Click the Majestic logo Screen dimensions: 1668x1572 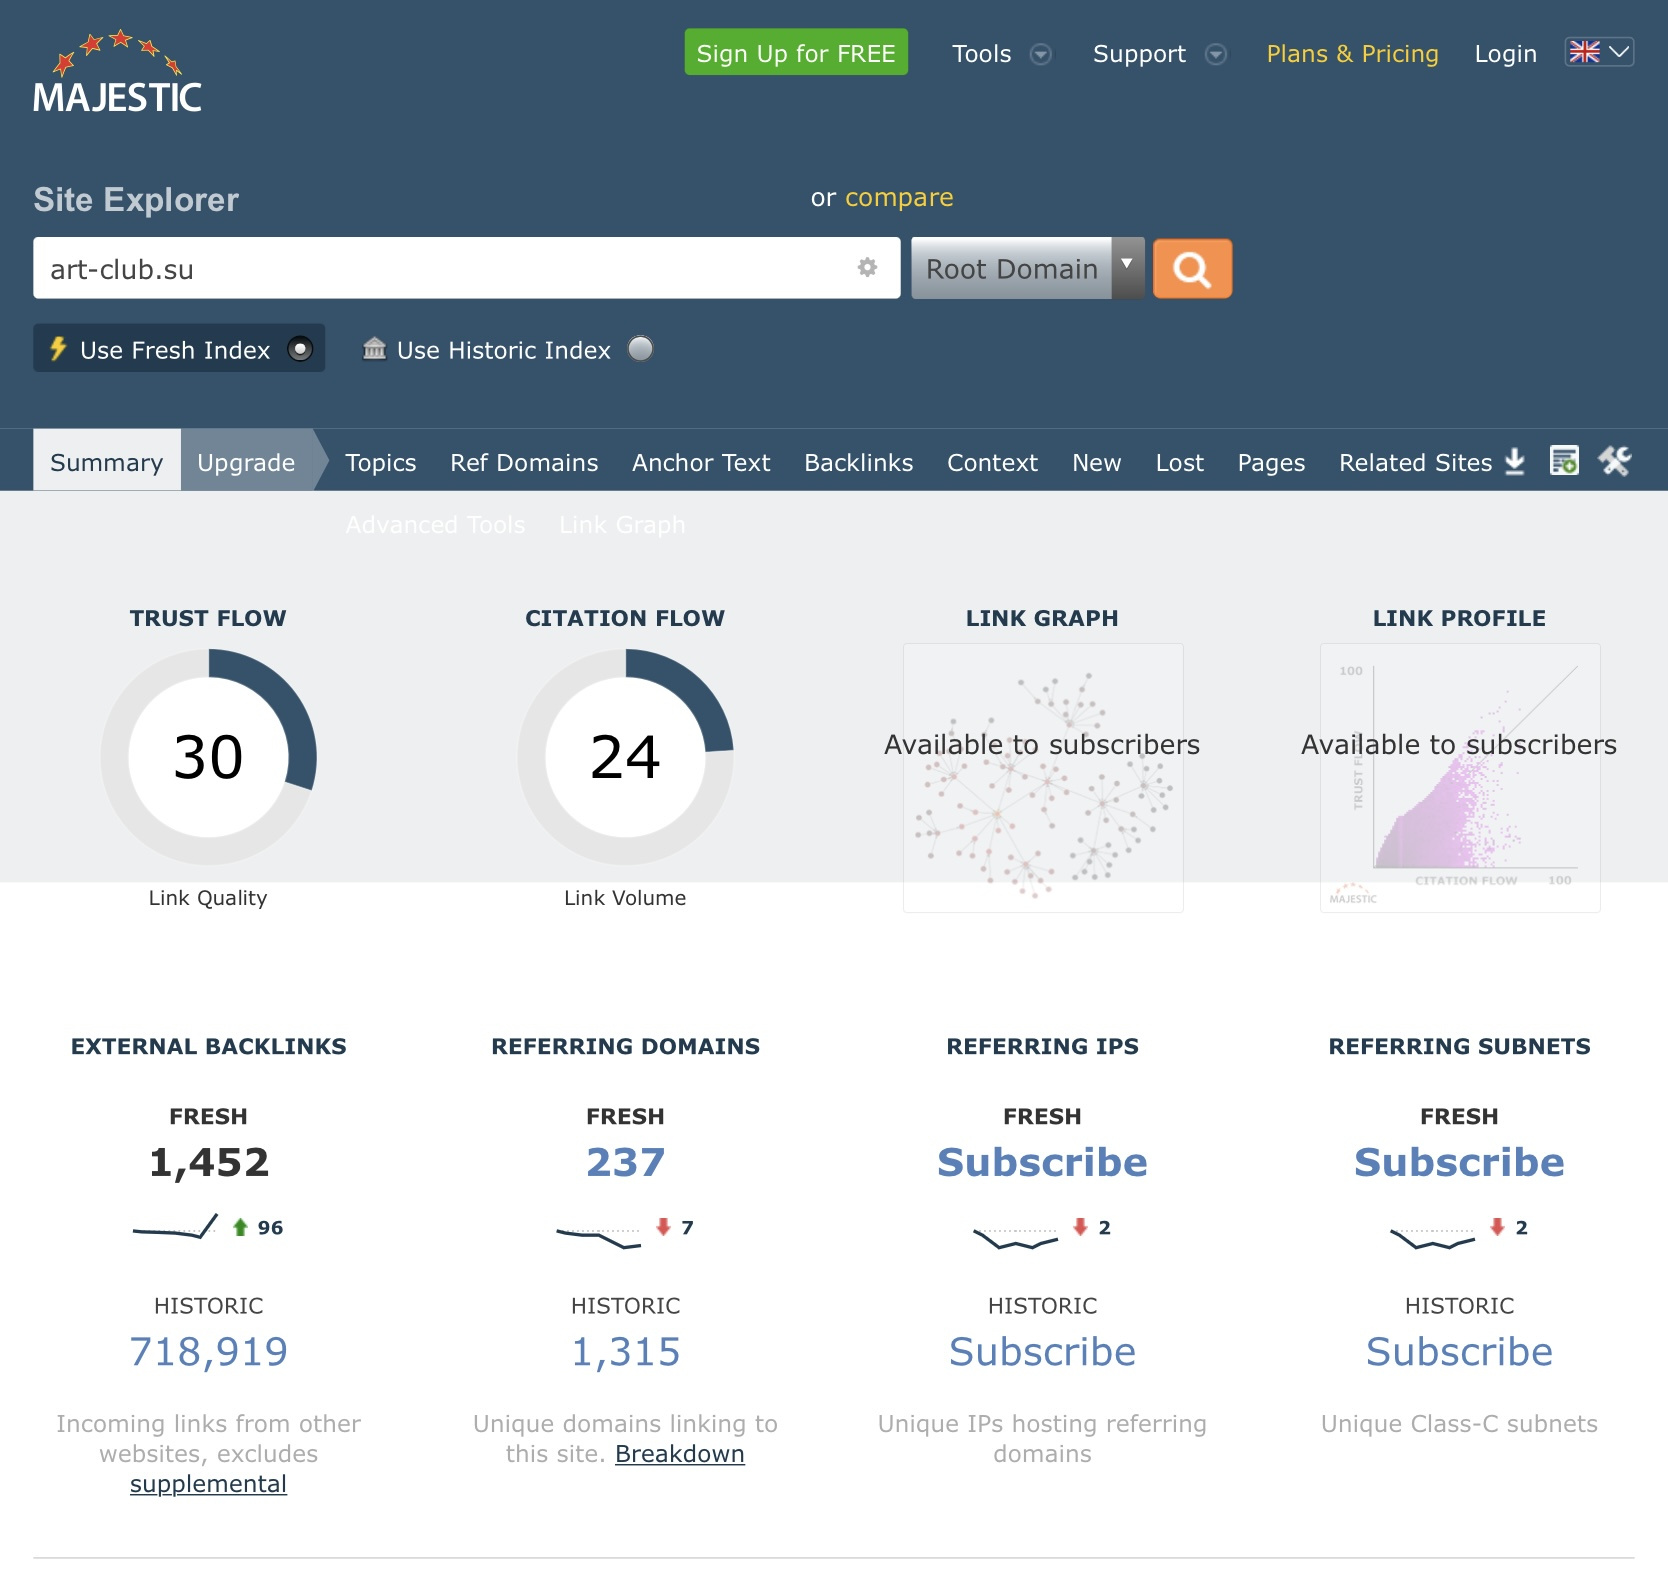point(117,70)
